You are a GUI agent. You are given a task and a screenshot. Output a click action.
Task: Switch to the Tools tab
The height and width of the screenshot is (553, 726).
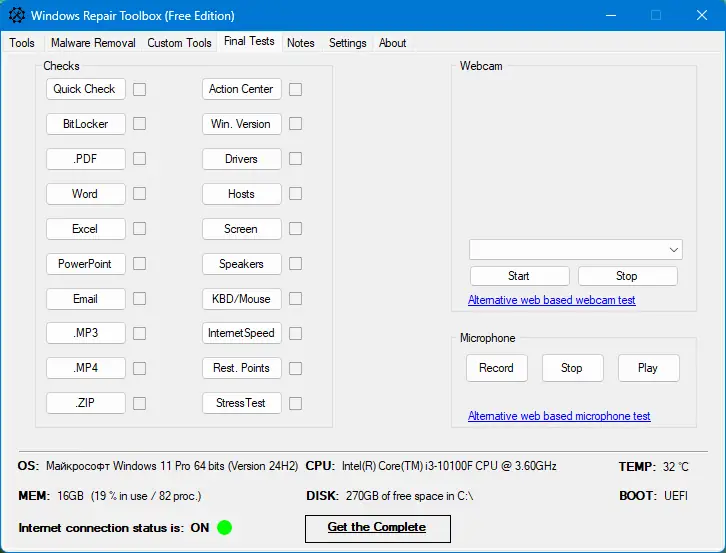tap(22, 43)
